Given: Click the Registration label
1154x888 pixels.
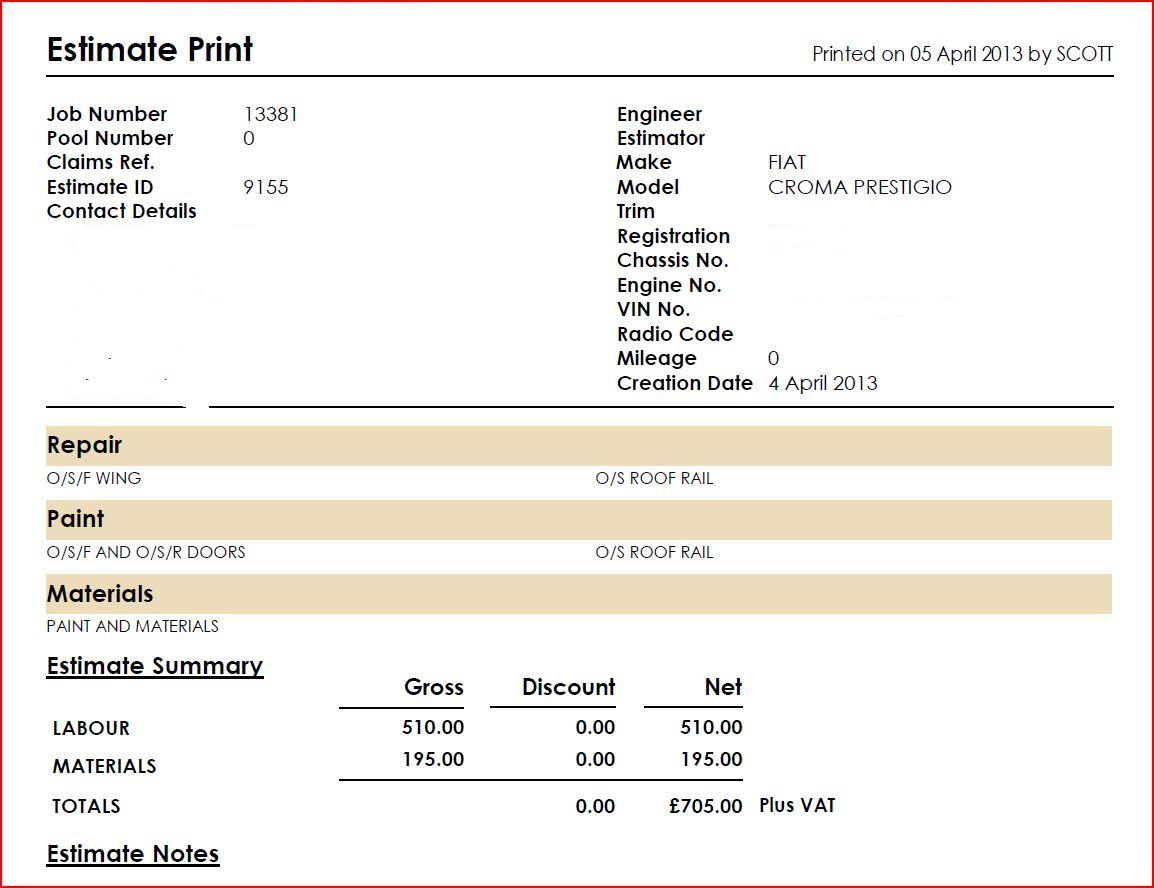Looking at the screenshot, I should 673,236.
